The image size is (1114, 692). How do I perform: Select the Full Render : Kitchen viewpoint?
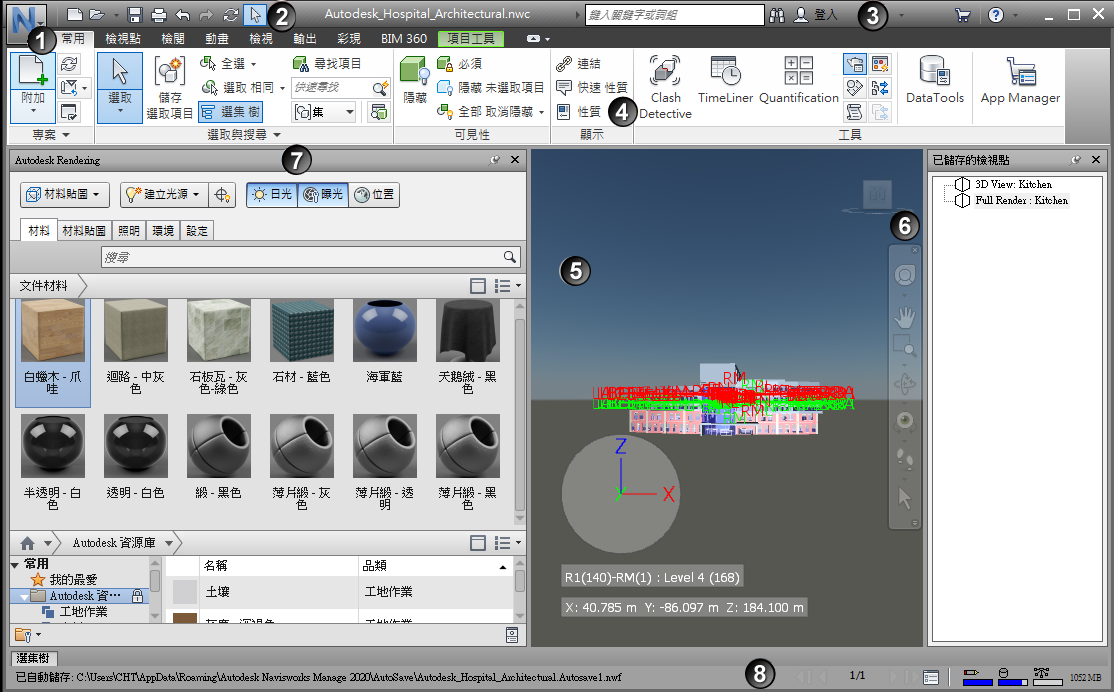(1021, 201)
